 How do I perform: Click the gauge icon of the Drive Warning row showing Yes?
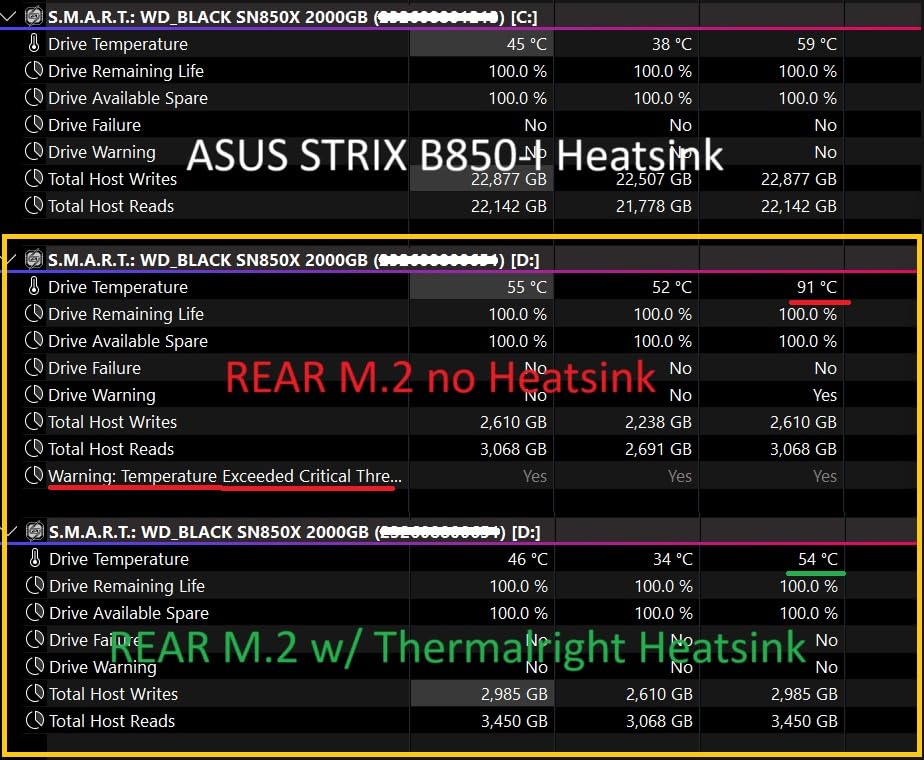point(34,395)
